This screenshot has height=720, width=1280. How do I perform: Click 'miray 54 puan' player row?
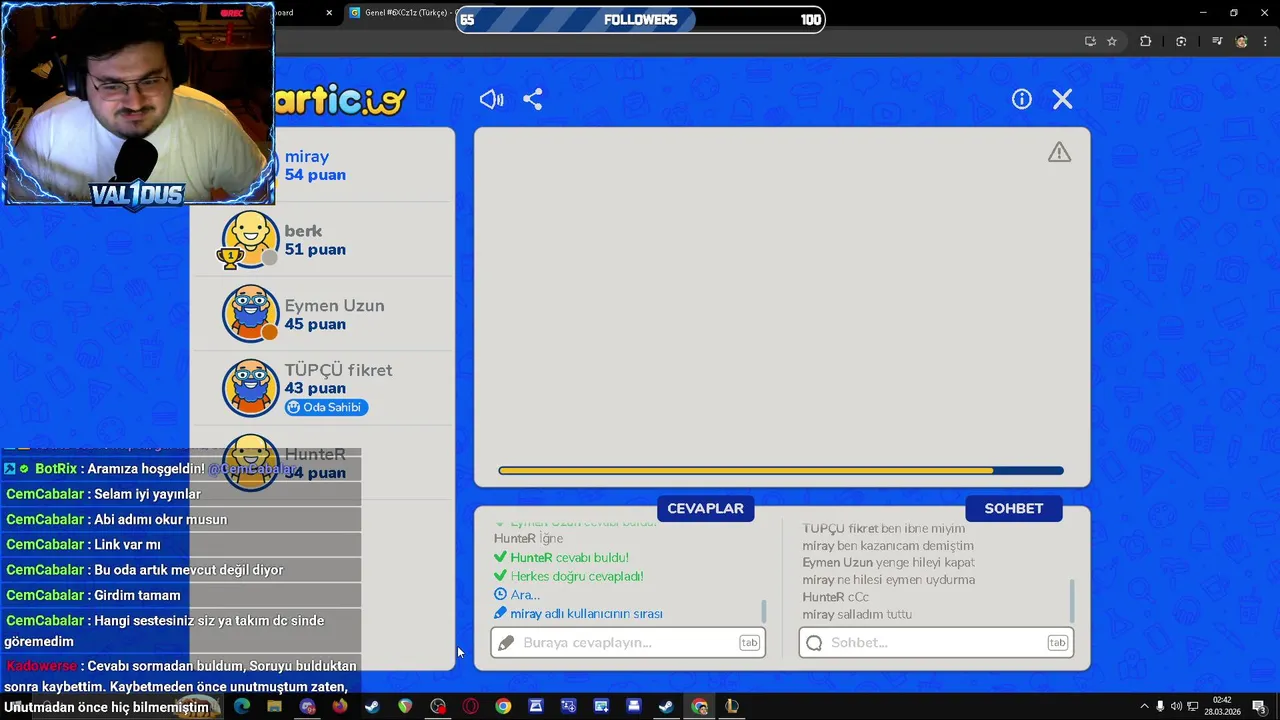coord(322,165)
